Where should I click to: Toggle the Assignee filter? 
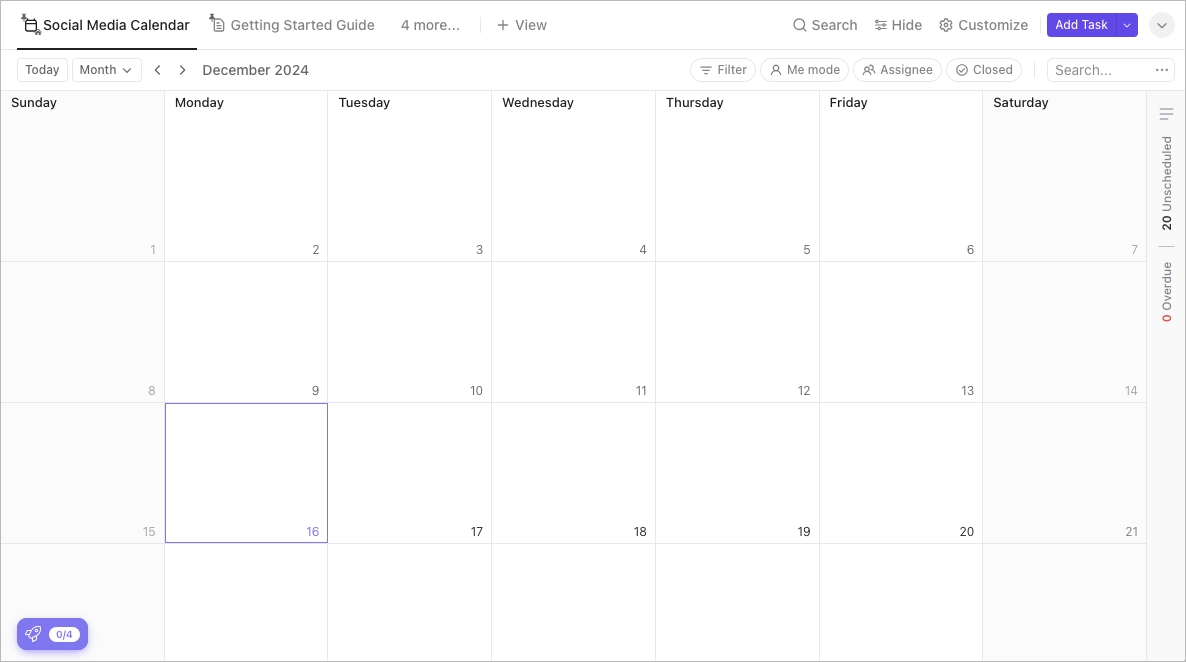(x=896, y=70)
